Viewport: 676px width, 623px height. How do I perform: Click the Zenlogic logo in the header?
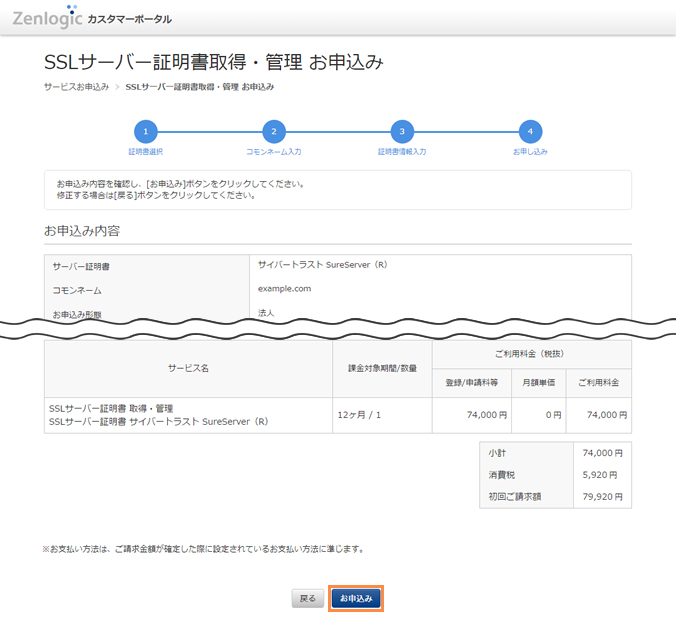(47, 17)
